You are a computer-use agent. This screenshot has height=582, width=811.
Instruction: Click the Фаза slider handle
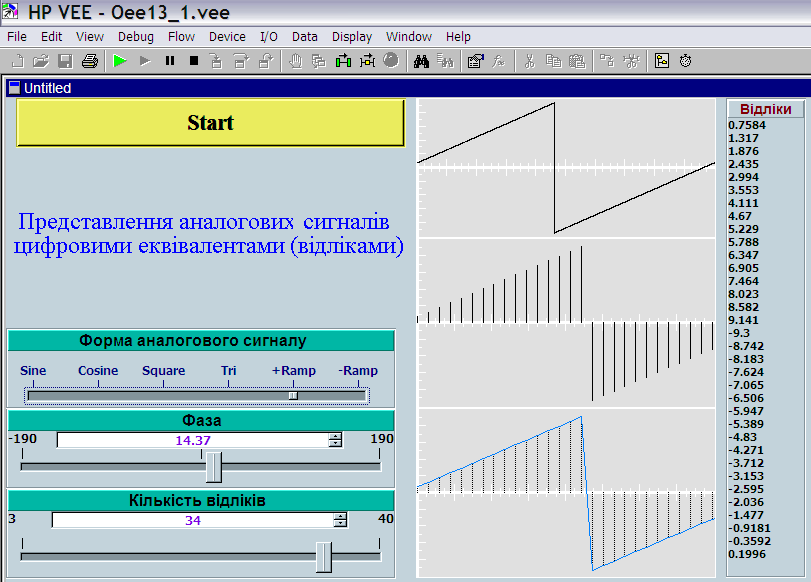click(214, 467)
